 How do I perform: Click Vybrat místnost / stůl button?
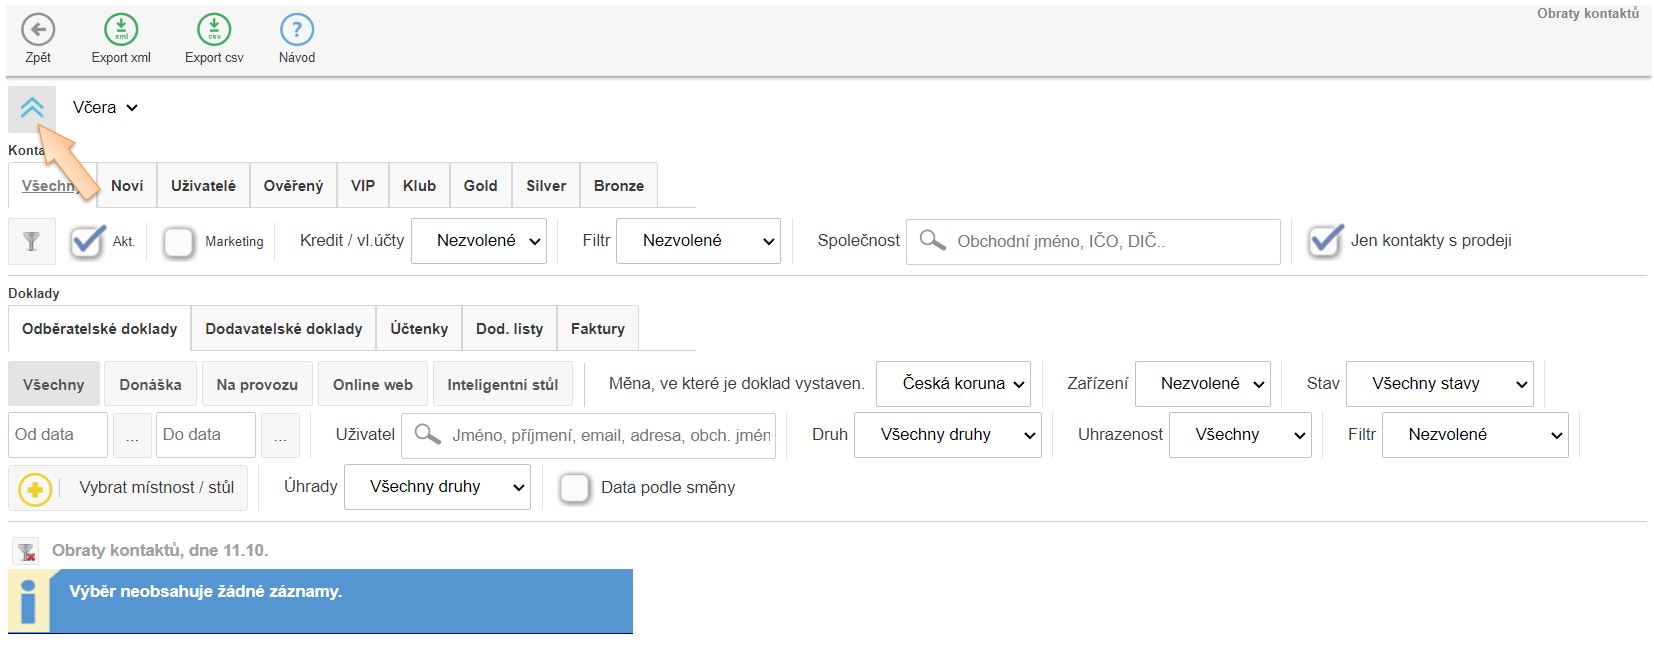[128, 488]
